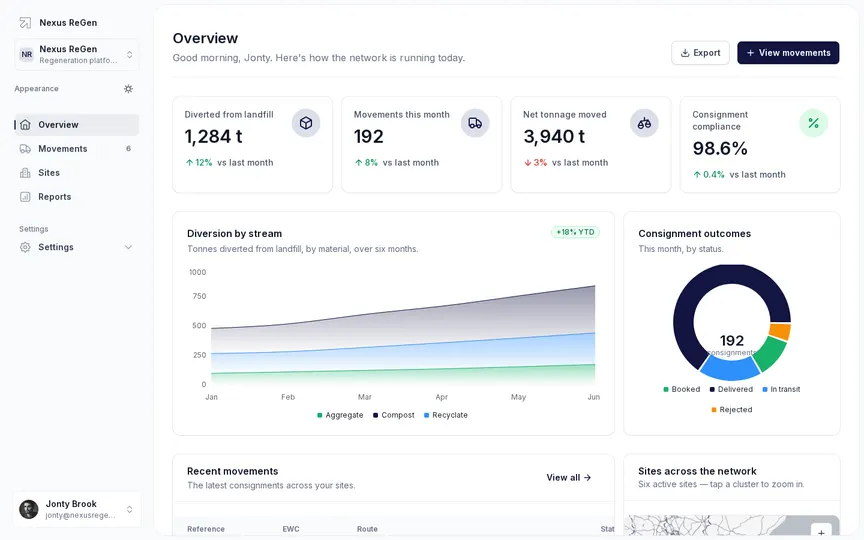This screenshot has height=540, width=864.
Task: Open Overview in the sidebar
Action: coord(77,125)
